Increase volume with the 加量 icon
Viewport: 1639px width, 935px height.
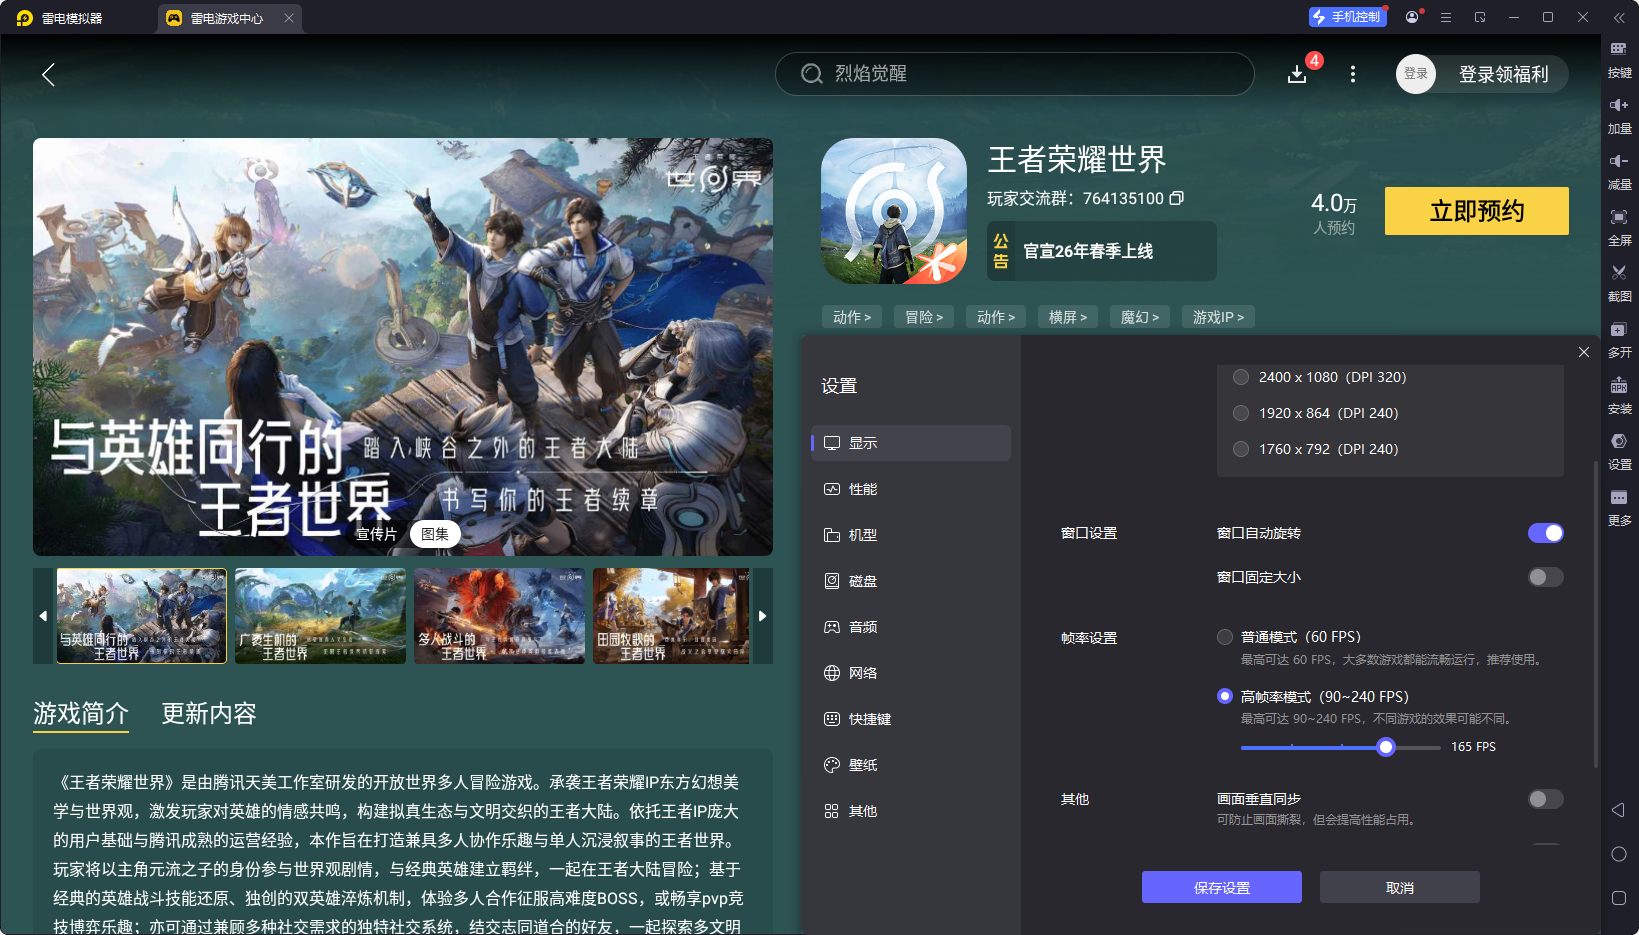pos(1621,115)
